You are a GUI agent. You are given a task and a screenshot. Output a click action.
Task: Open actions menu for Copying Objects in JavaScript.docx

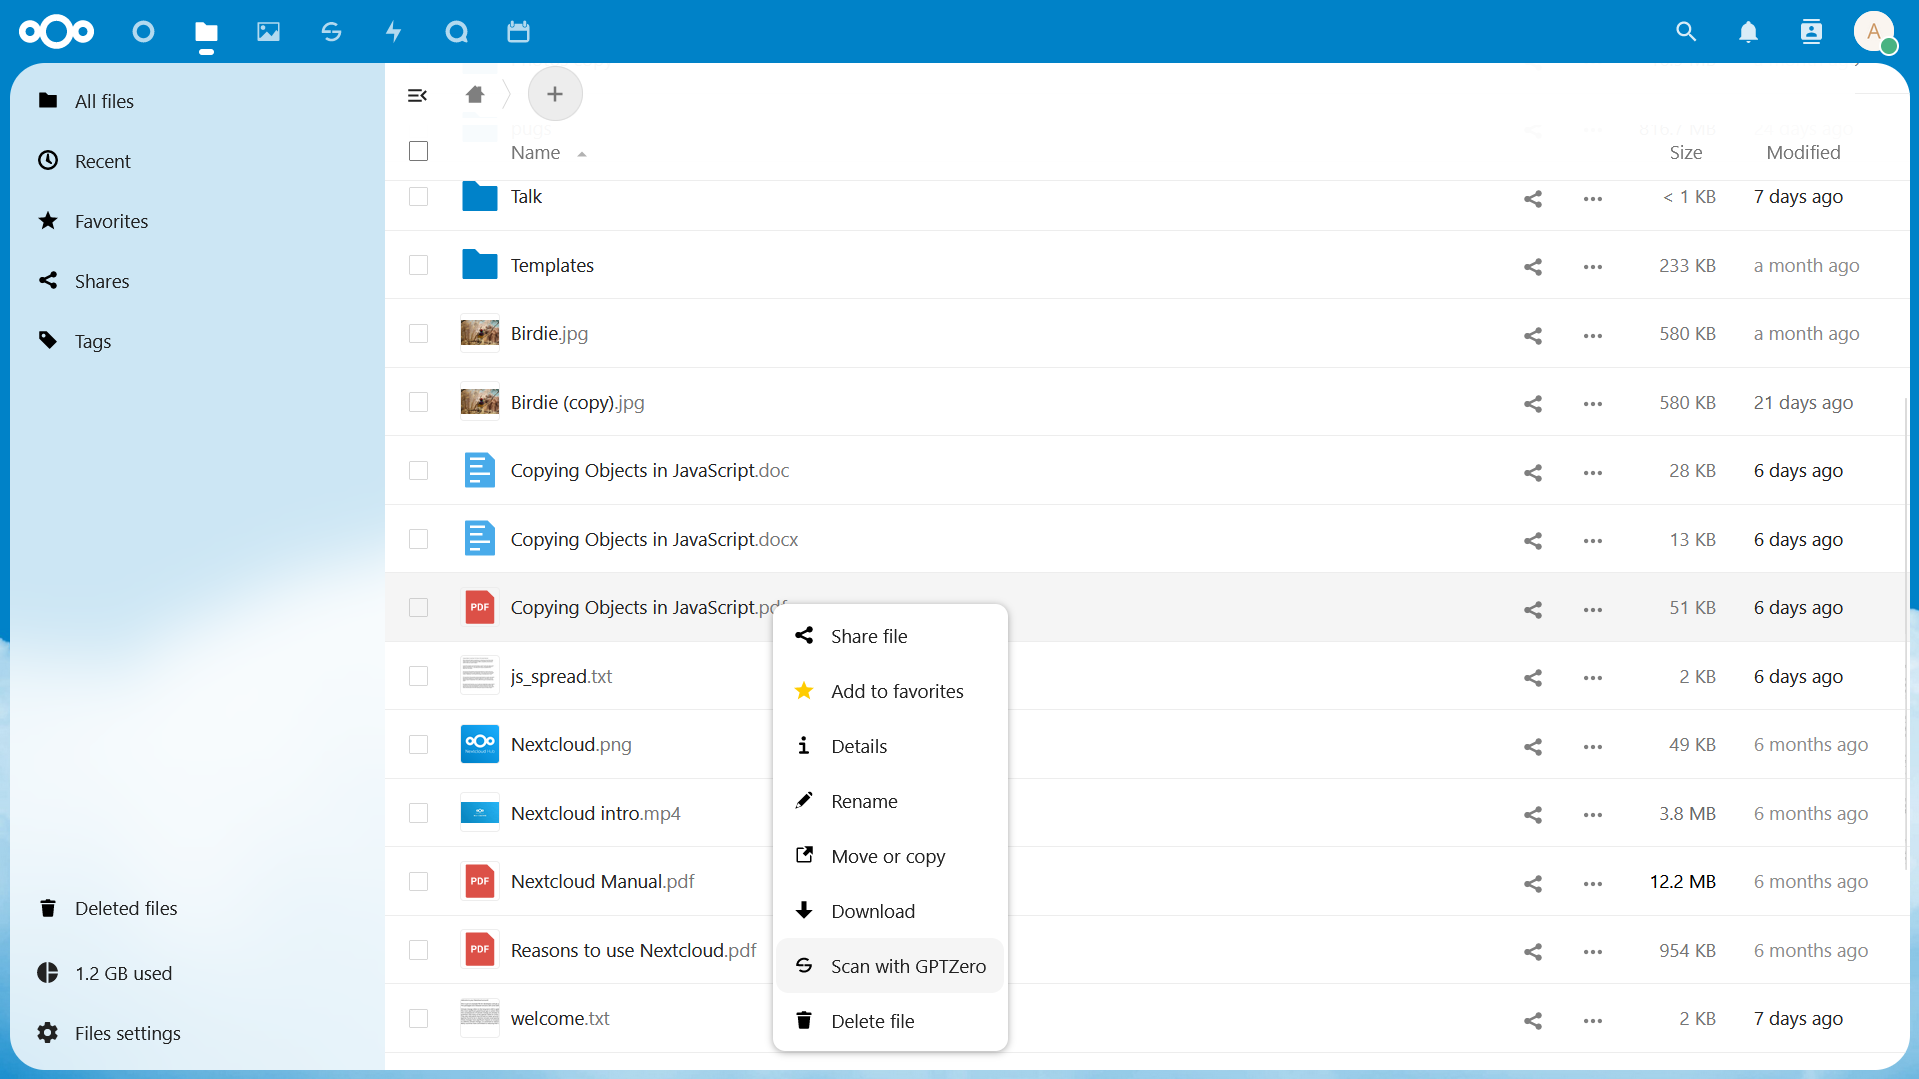[1593, 540]
